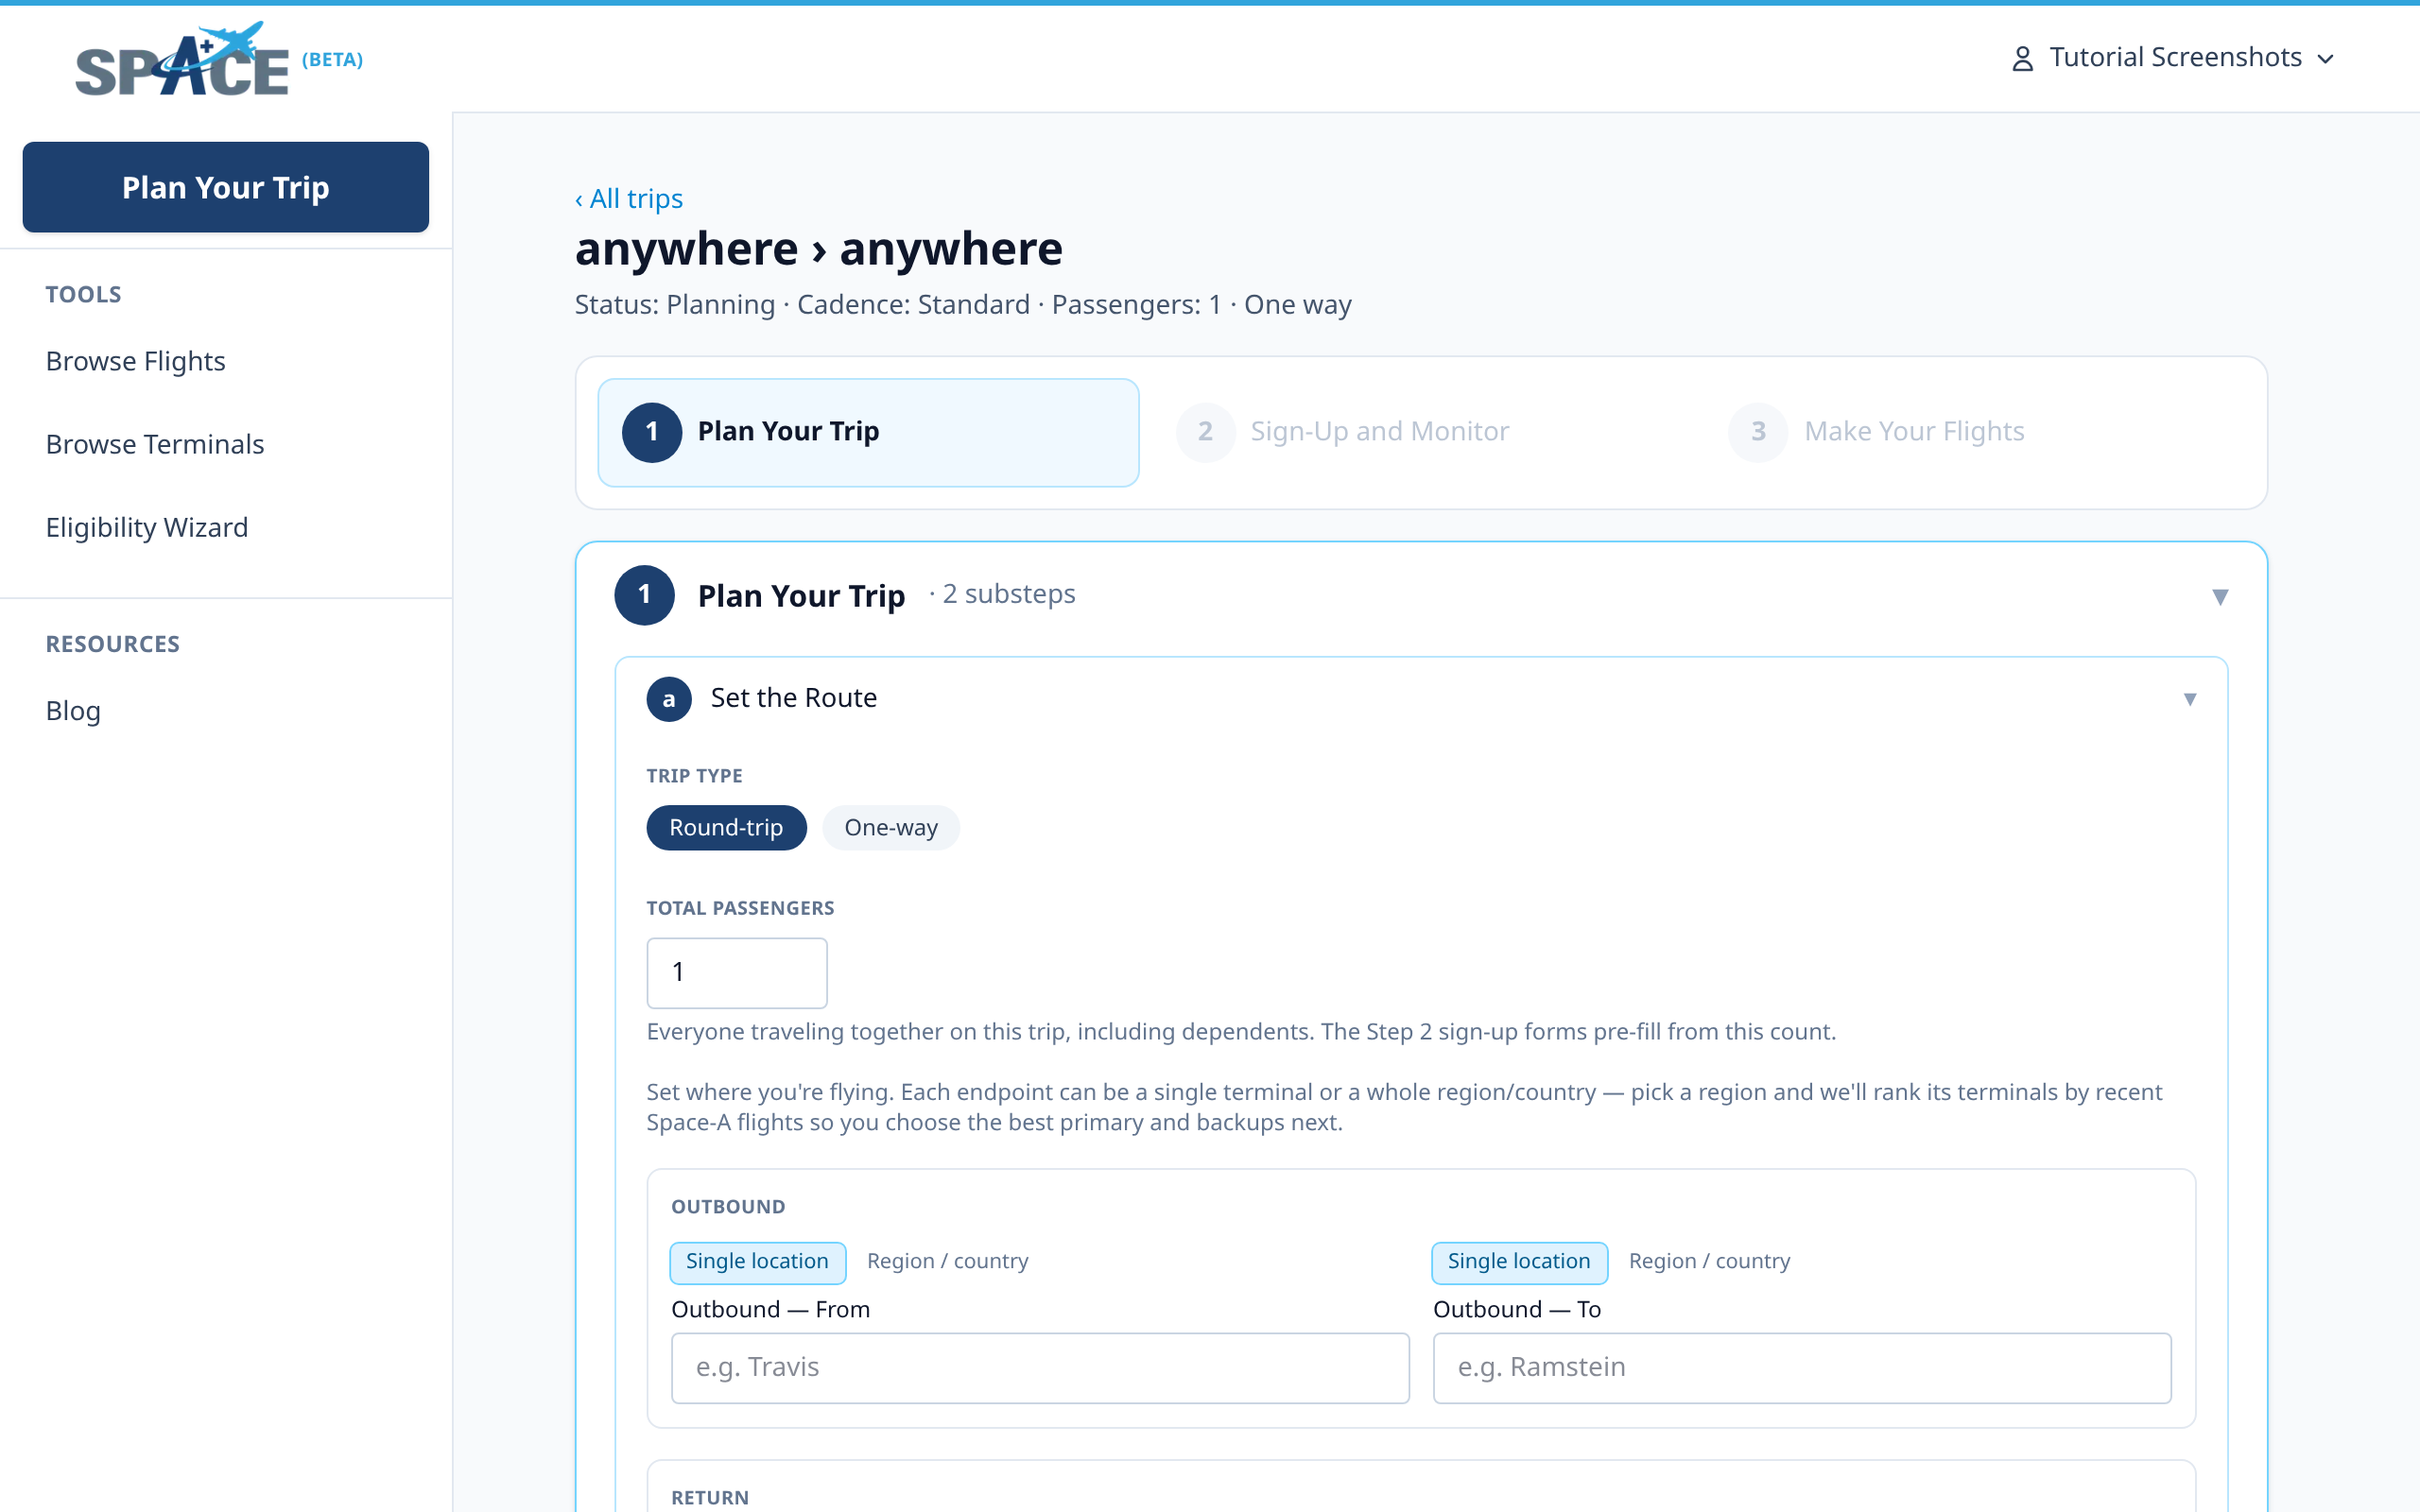2420x1512 pixels.
Task: Select the Plan Your Trip step tab
Action: [x=868, y=432]
